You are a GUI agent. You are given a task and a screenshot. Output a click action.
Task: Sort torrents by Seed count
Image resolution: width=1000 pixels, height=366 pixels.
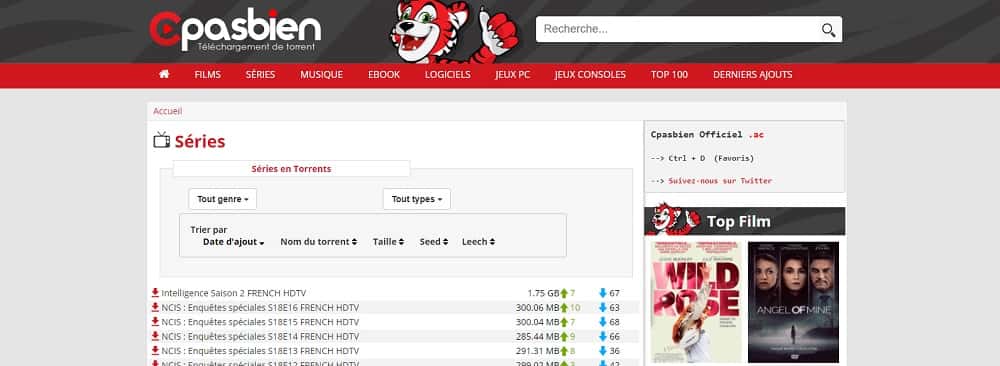click(434, 242)
